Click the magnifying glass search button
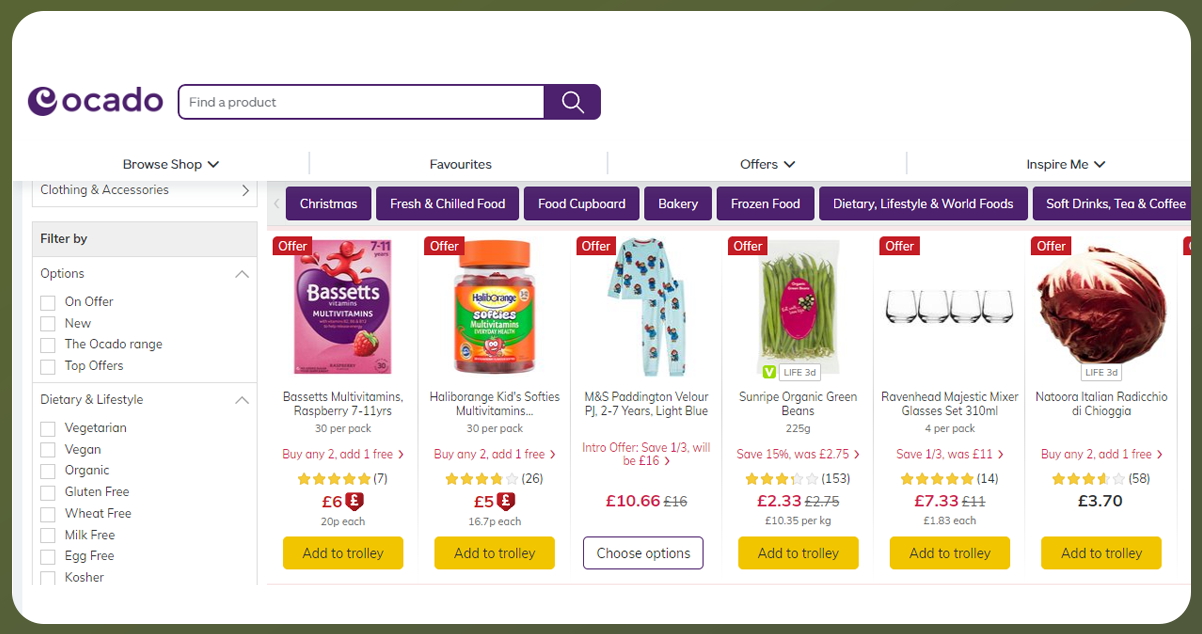This screenshot has height=634, width=1202. tap(572, 102)
